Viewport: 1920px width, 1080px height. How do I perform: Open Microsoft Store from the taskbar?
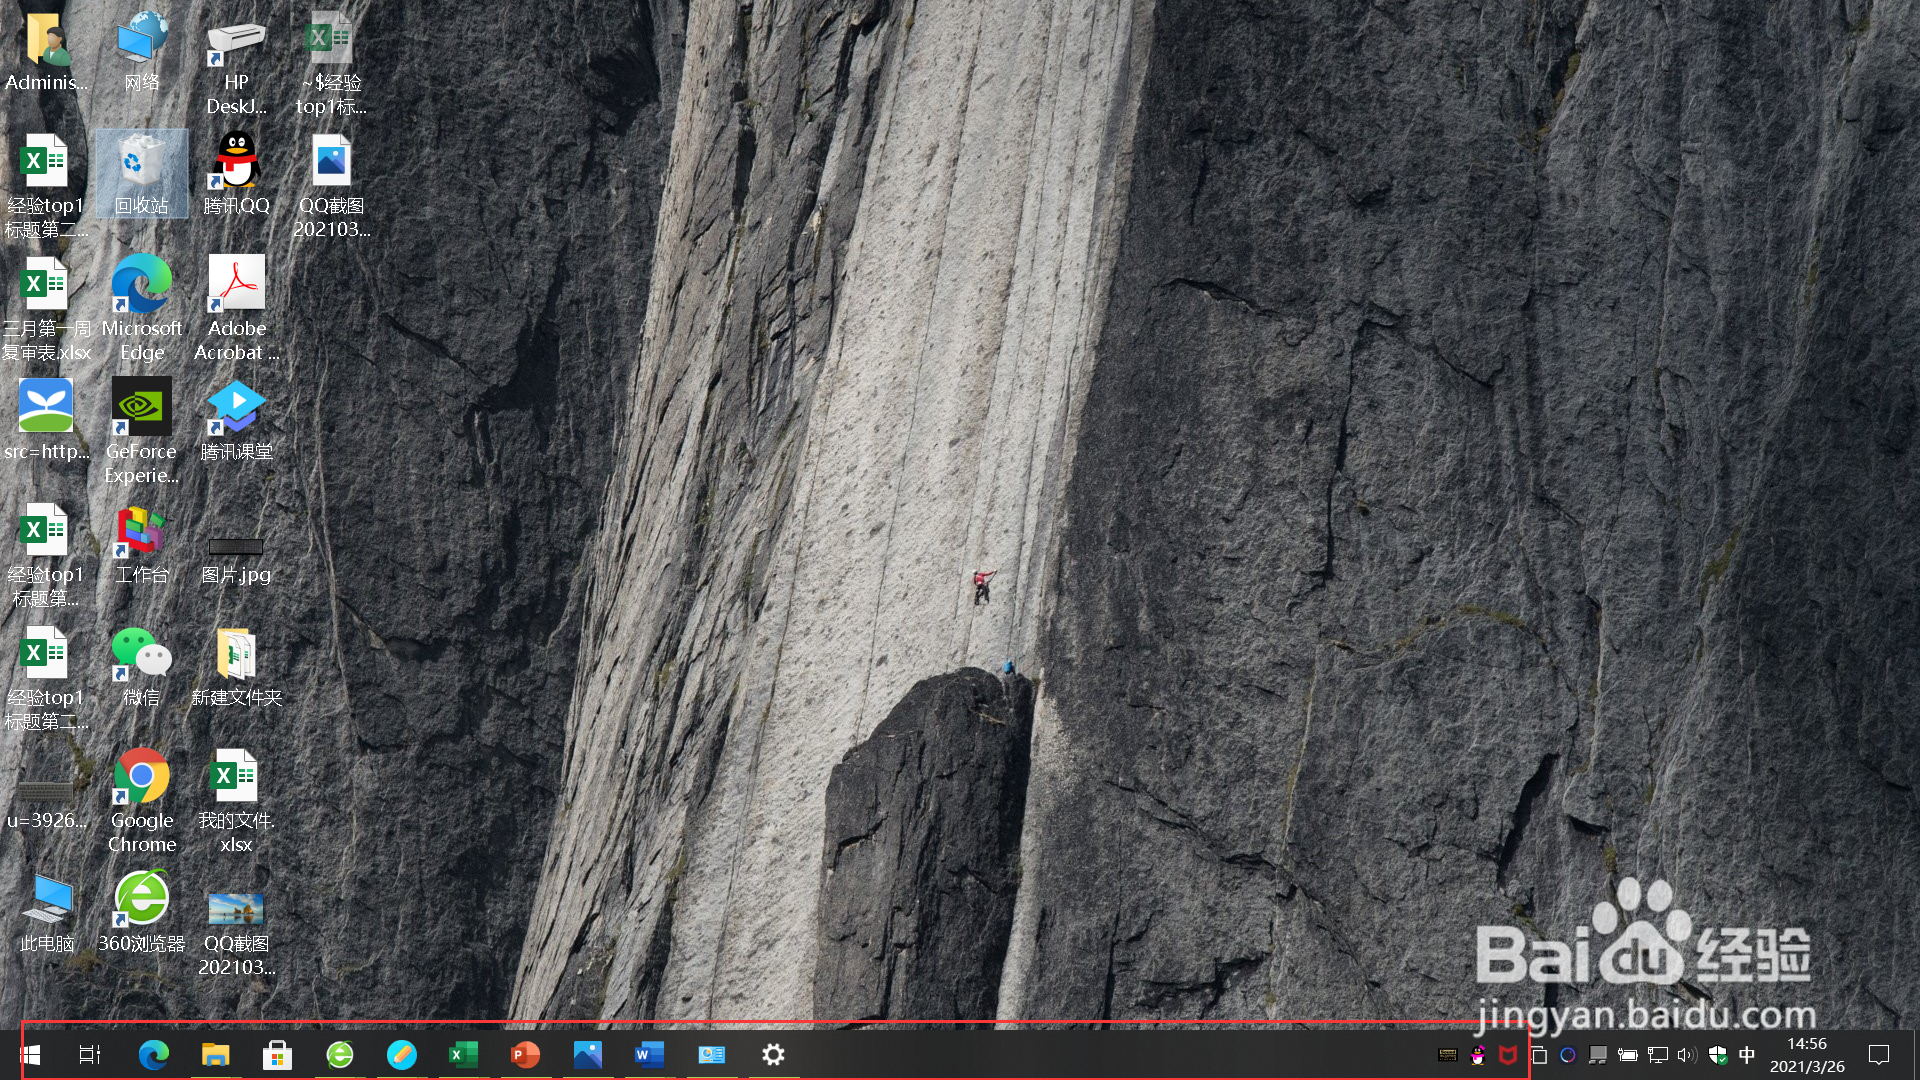click(277, 1054)
